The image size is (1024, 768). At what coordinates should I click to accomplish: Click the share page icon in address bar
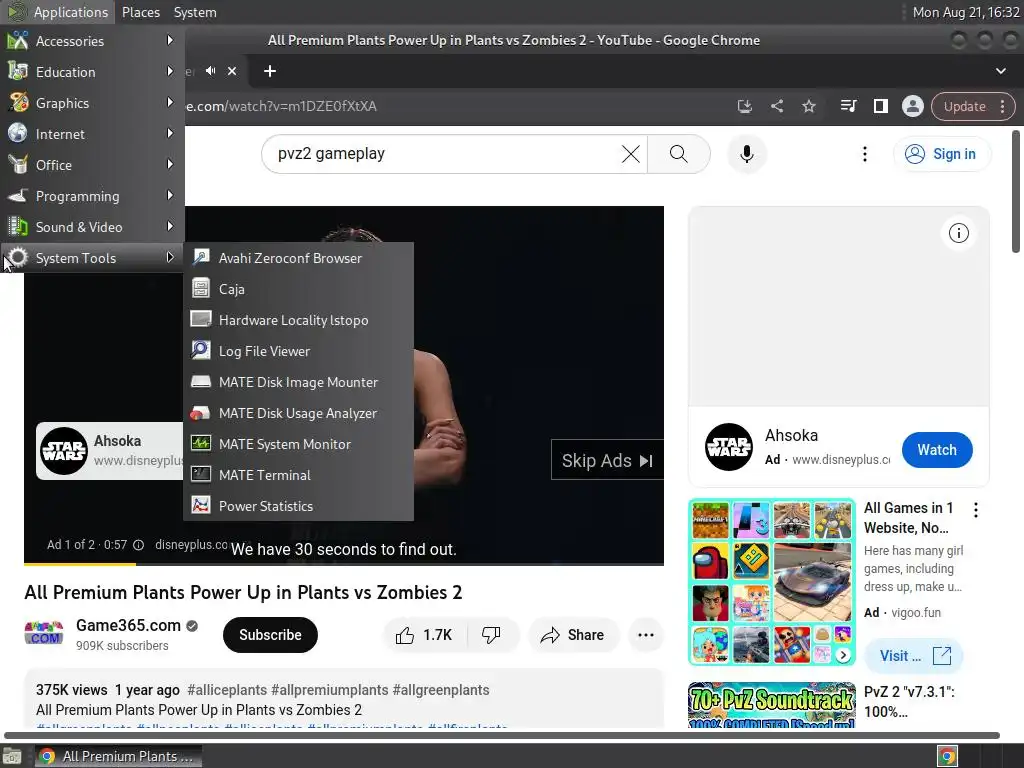(x=776, y=106)
